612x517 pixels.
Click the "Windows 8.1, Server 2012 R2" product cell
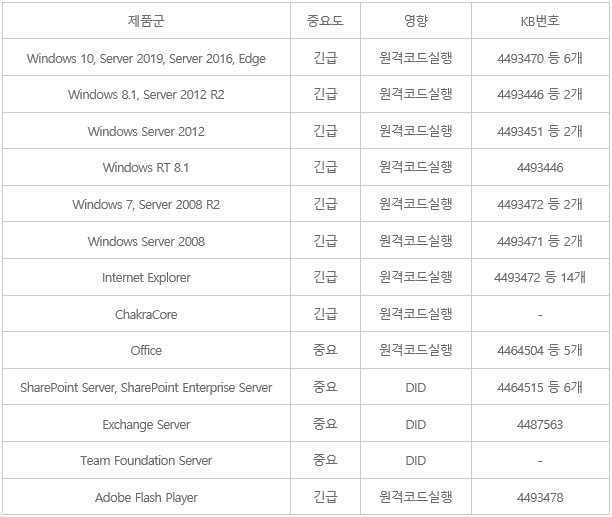coord(146,95)
